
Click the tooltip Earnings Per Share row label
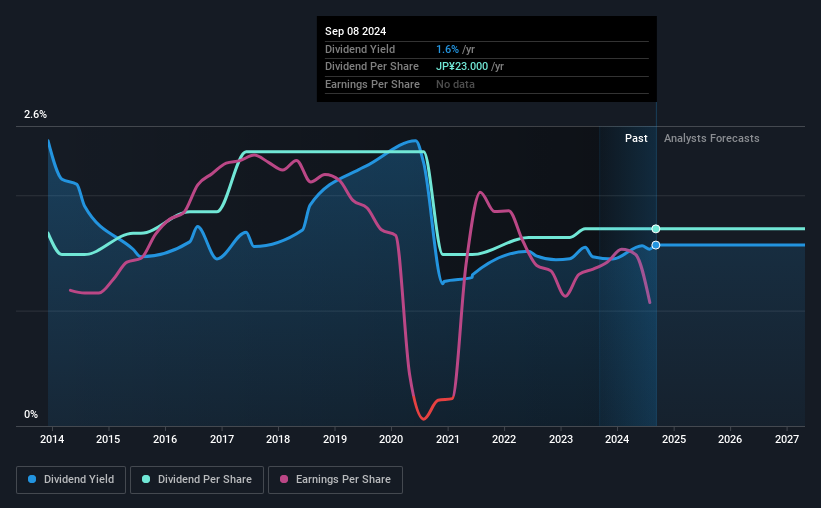tap(372, 84)
